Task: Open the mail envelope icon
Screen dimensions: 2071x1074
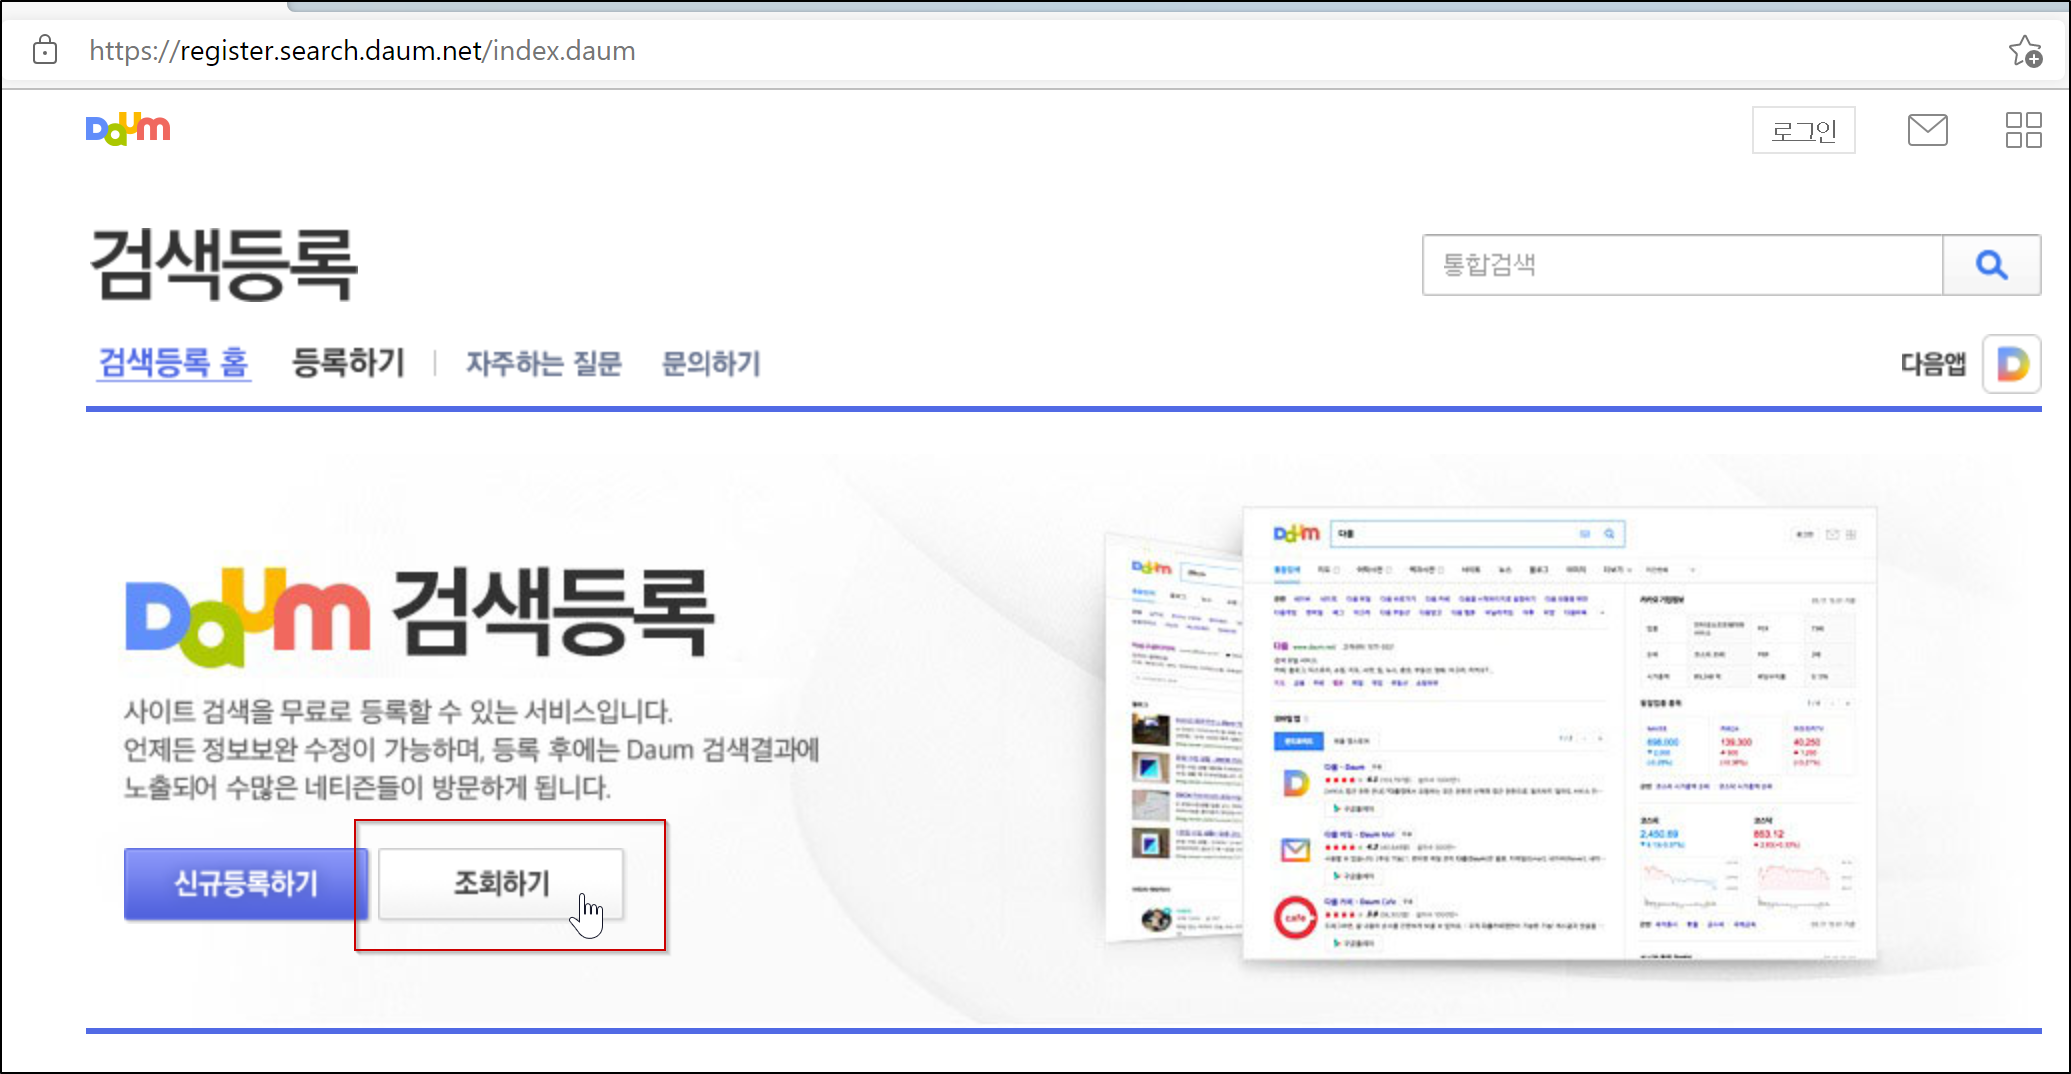Action: (1927, 130)
